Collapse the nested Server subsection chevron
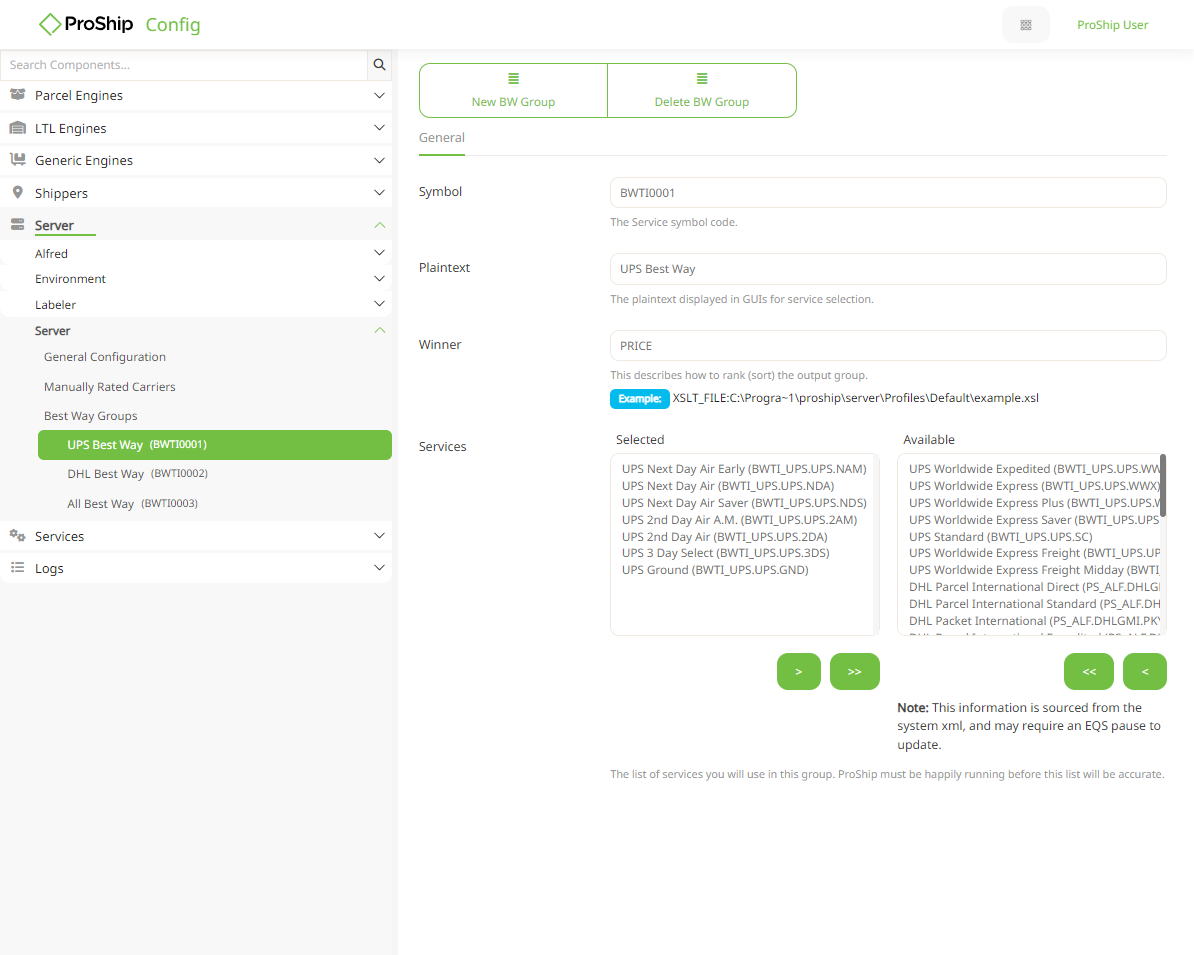 379,331
